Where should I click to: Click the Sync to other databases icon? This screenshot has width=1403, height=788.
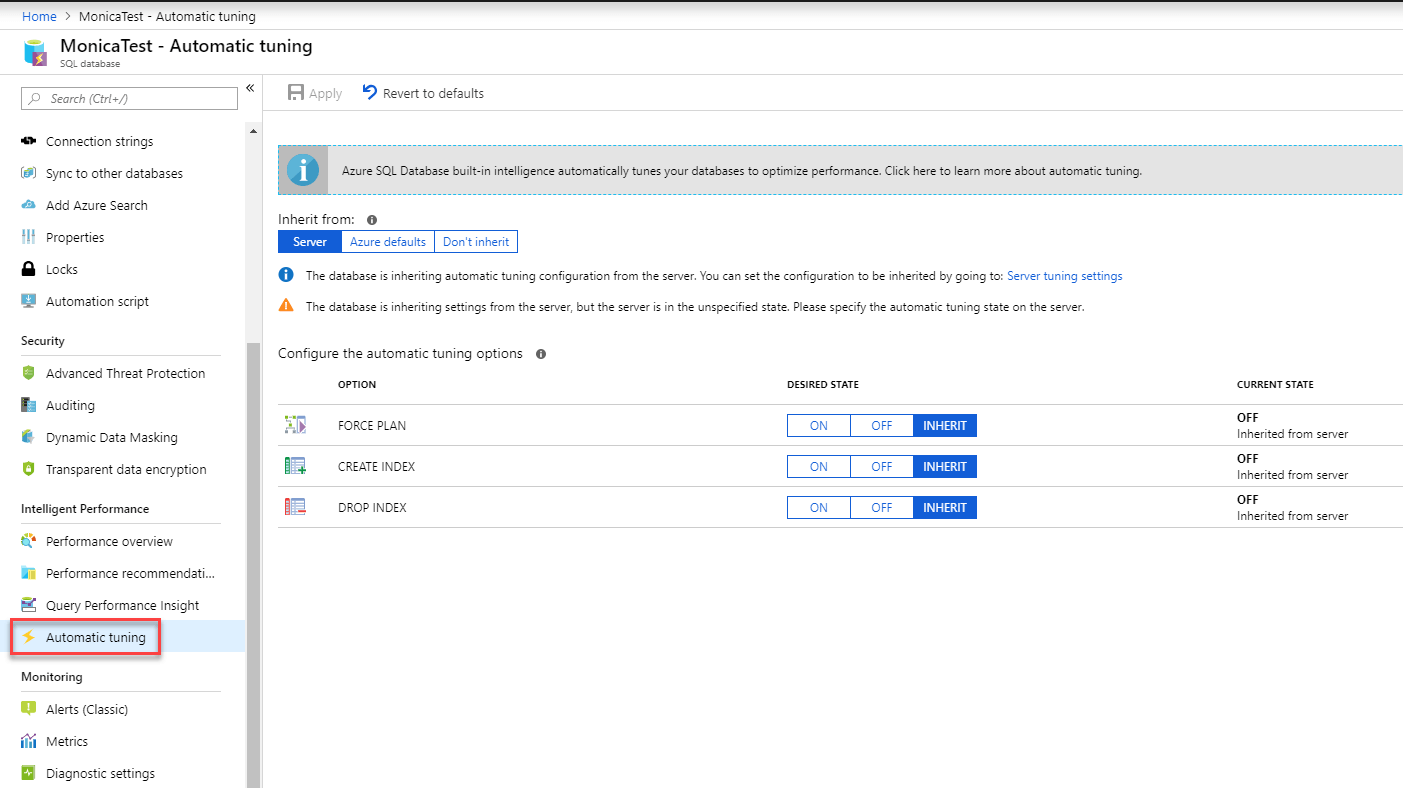click(x=29, y=173)
